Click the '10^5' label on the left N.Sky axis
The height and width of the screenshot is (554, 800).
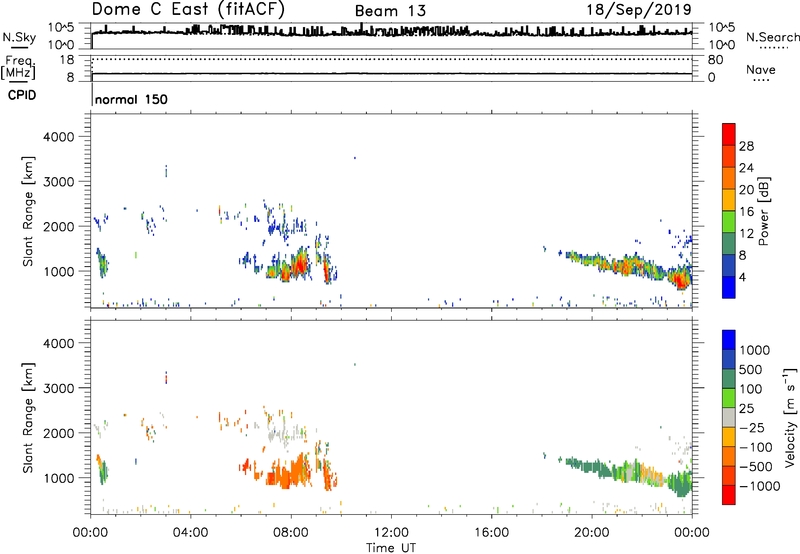click(x=61, y=28)
